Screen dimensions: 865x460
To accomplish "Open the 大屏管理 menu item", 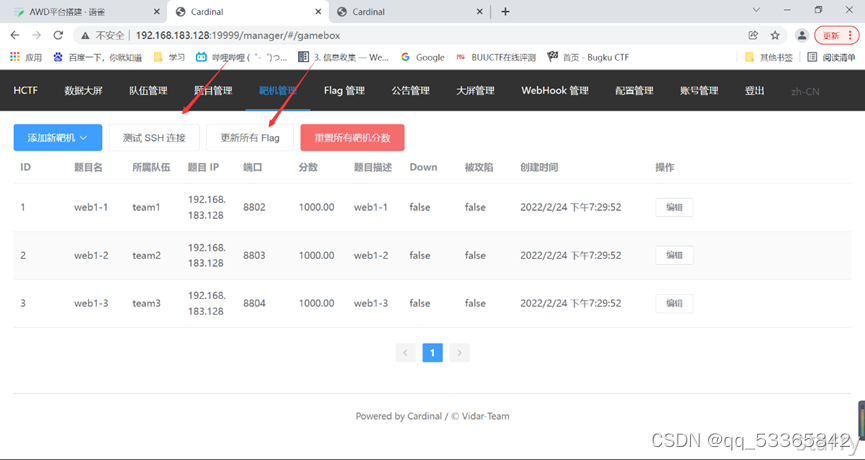I will click(475, 90).
